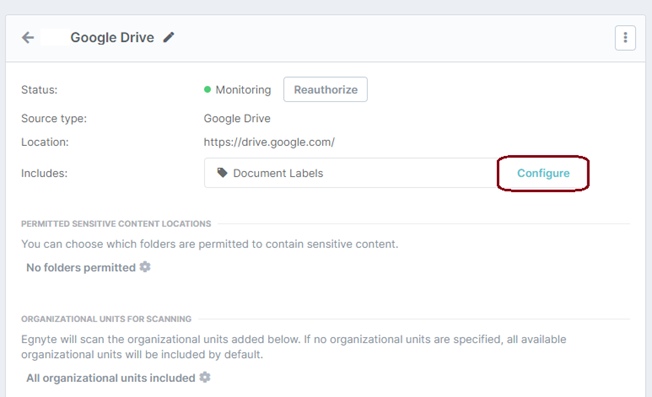Image resolution: width=652 pixels, height=397 pixels.
Task: Click the Document Labels field text
Action: point(278,173)
